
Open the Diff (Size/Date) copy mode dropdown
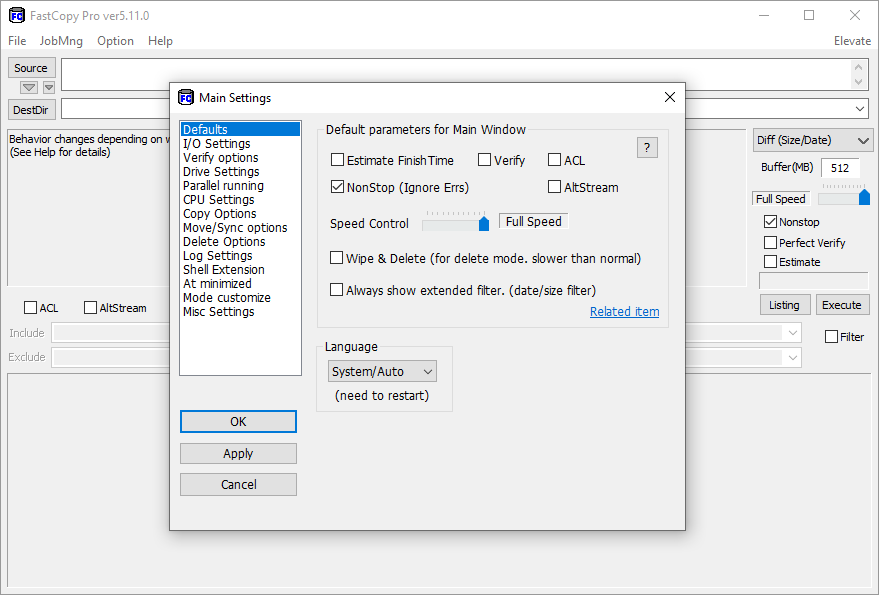click(813, 140)
